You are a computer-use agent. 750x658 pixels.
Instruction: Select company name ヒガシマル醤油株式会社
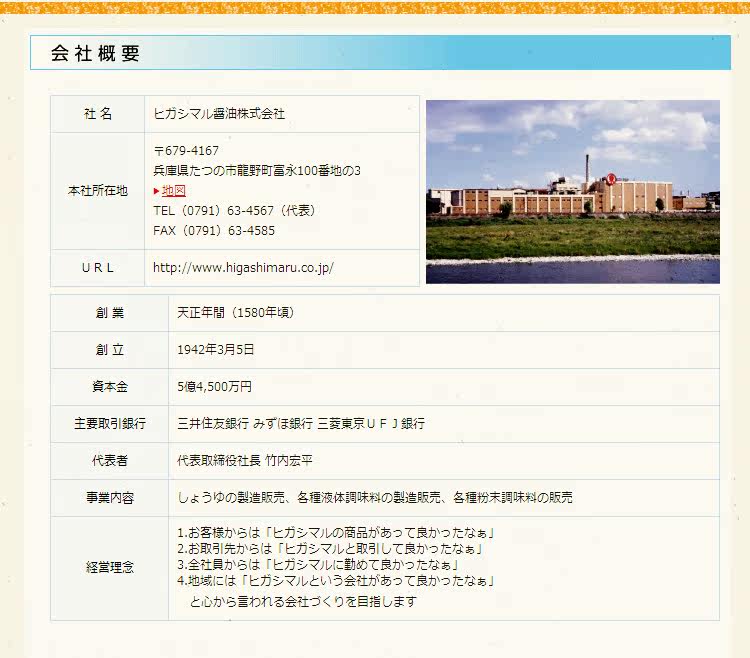click(x=219, y=114)
